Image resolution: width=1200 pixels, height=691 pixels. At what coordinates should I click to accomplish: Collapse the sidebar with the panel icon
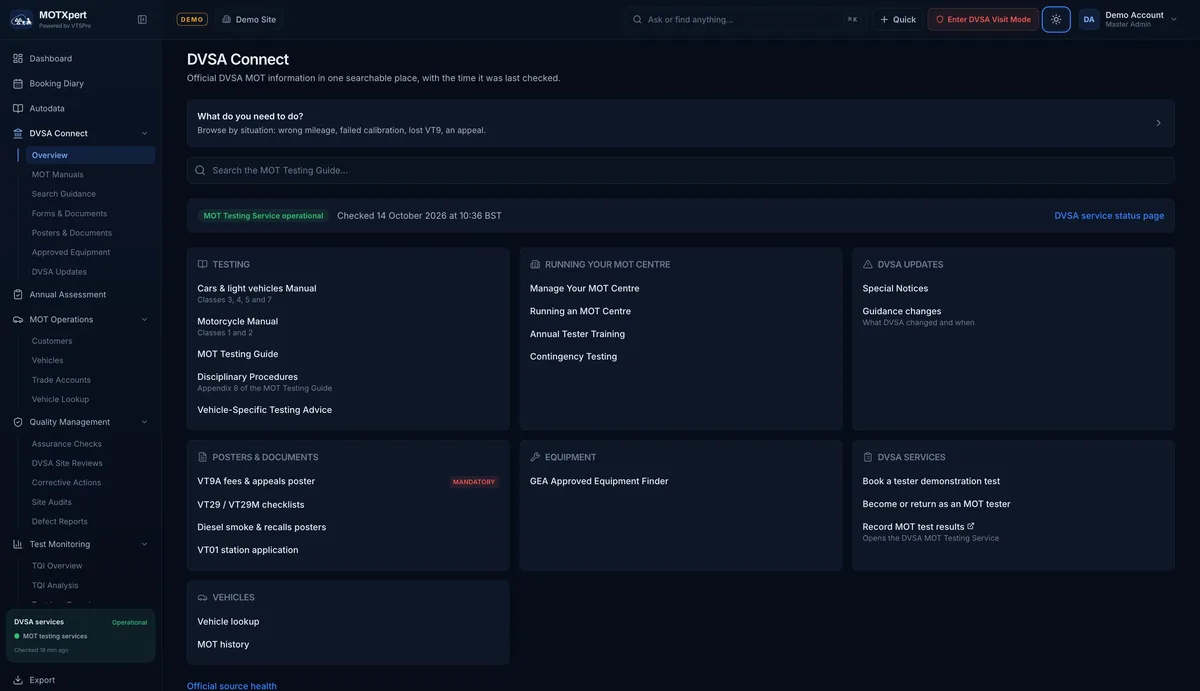142,19
